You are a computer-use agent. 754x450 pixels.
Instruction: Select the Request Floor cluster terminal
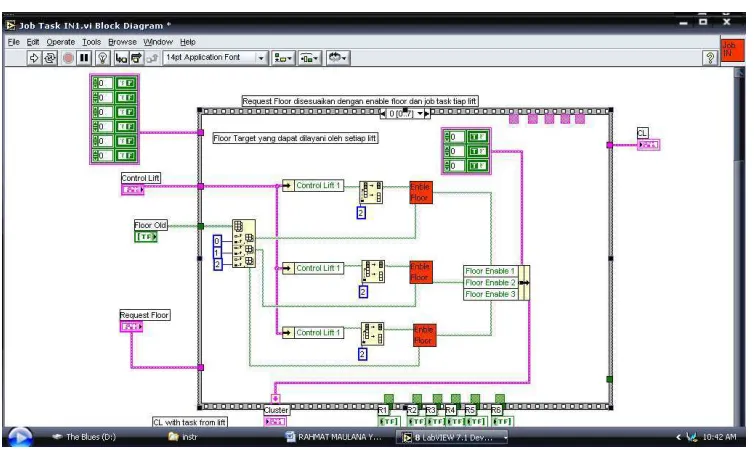click(x=131, y=327)
